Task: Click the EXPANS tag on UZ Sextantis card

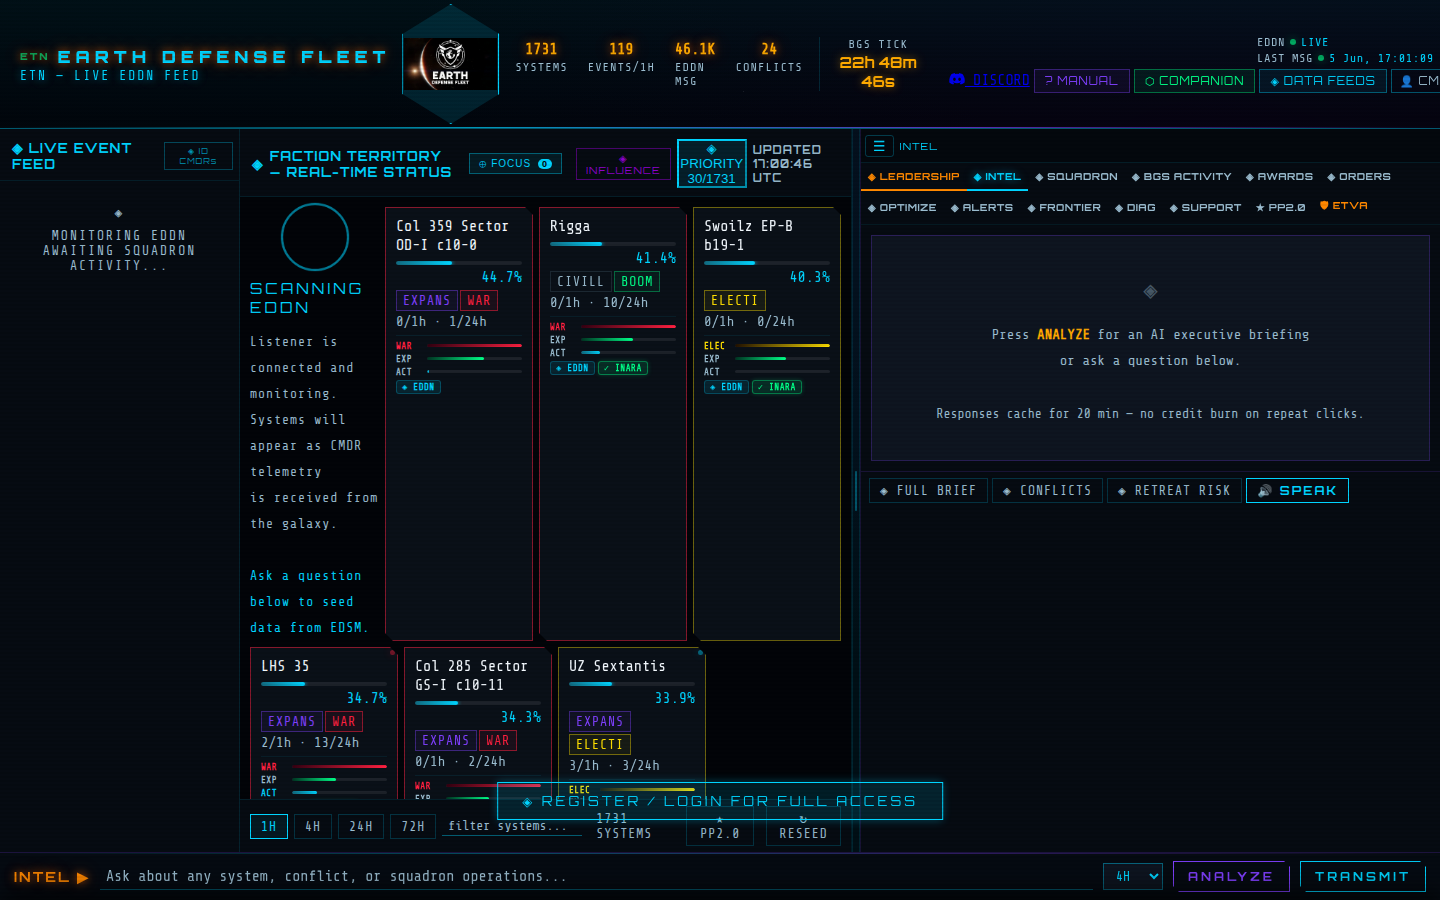Action: pyautogui.click(x=600, y=721)
